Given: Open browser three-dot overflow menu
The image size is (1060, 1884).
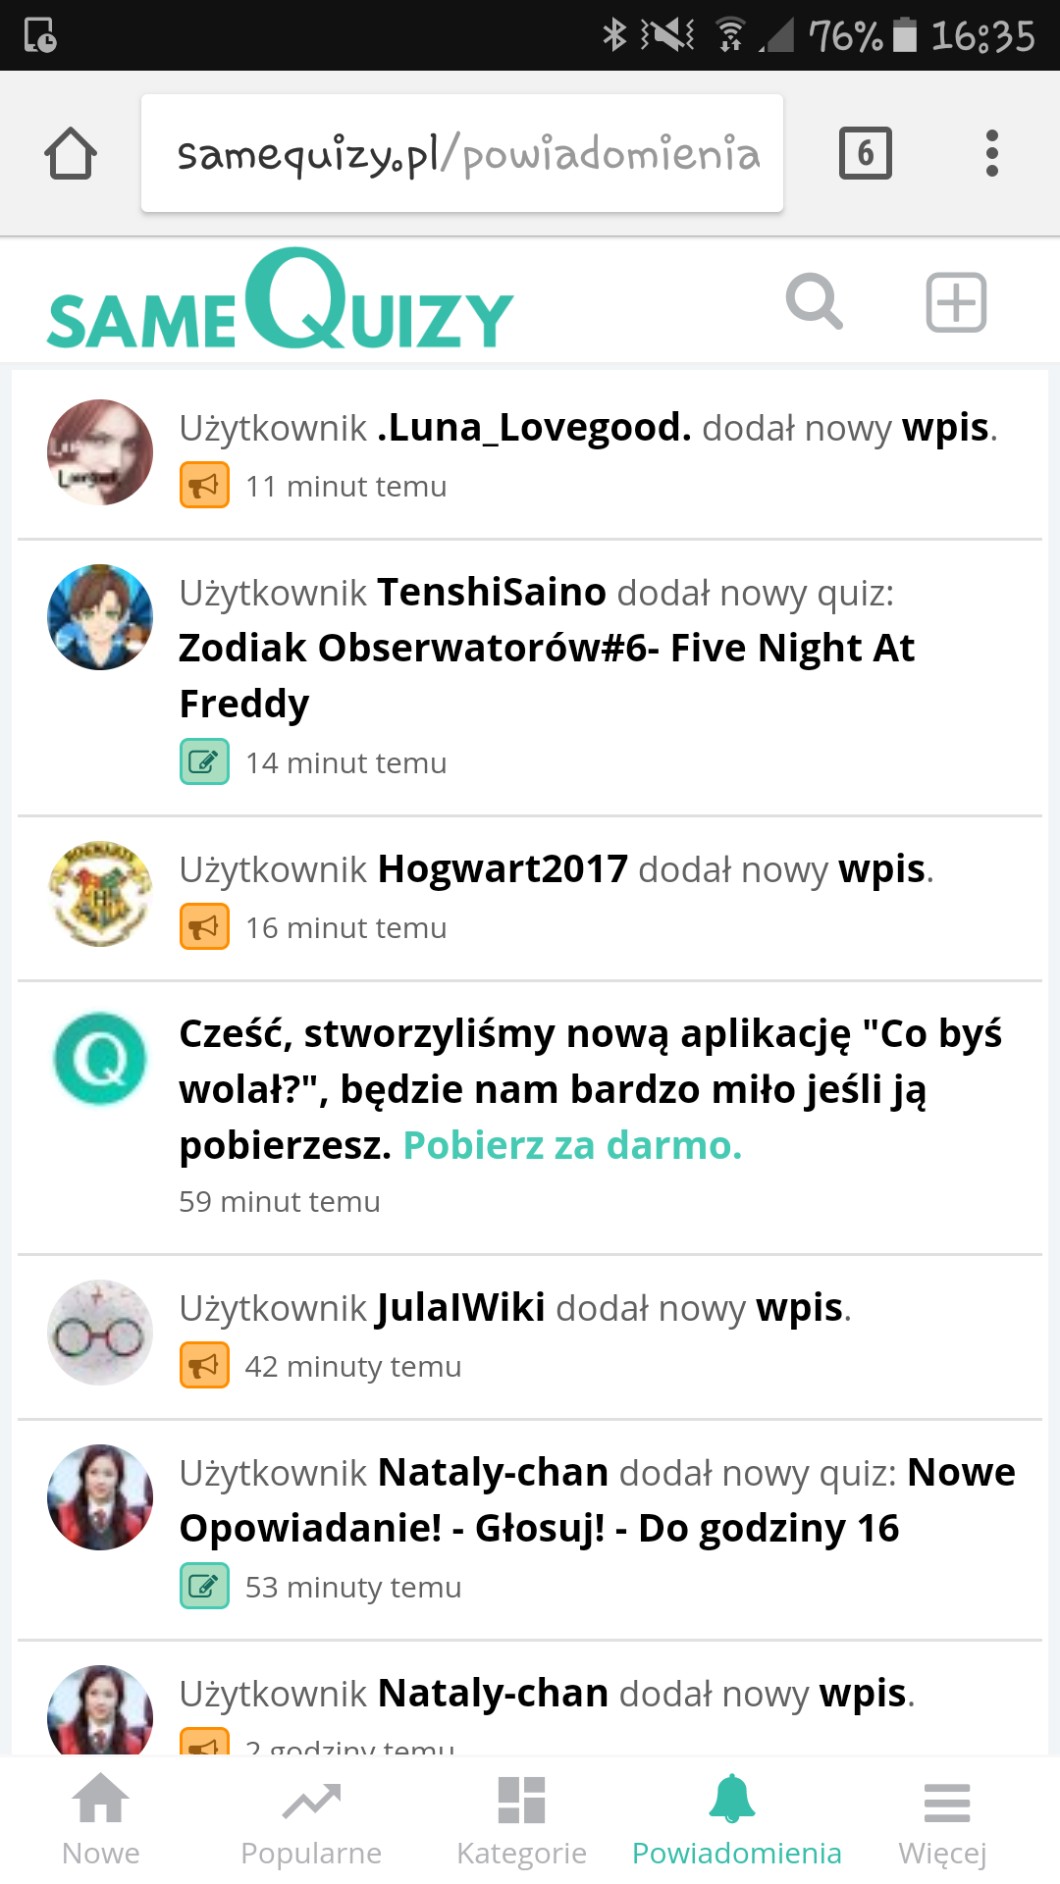Looking at the screenshot, I should (x=991, y=153).
